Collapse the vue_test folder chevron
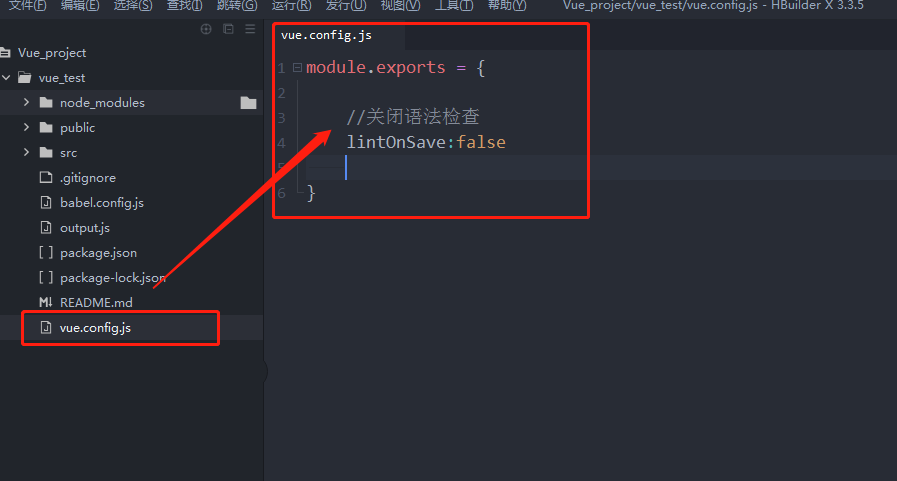 coord(6,77)
